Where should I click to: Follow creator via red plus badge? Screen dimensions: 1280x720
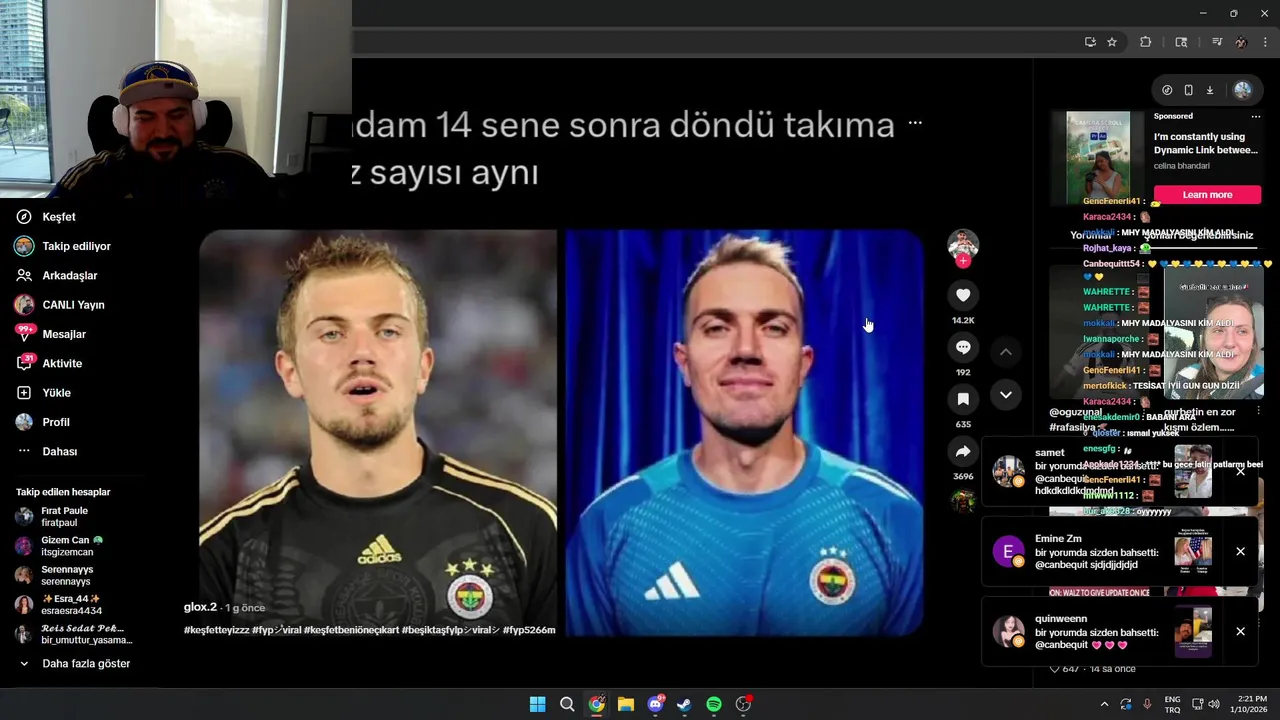click(x=963, y=261)
